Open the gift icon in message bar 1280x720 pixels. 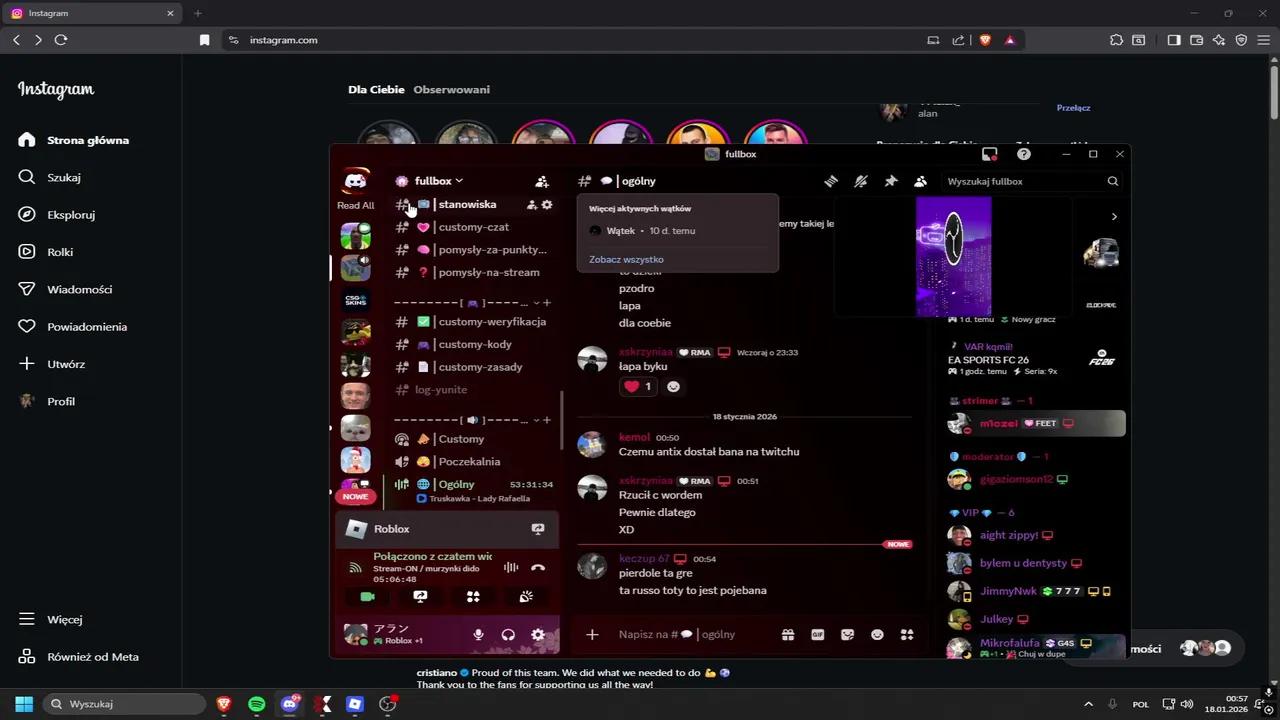(x=788, y=634)
